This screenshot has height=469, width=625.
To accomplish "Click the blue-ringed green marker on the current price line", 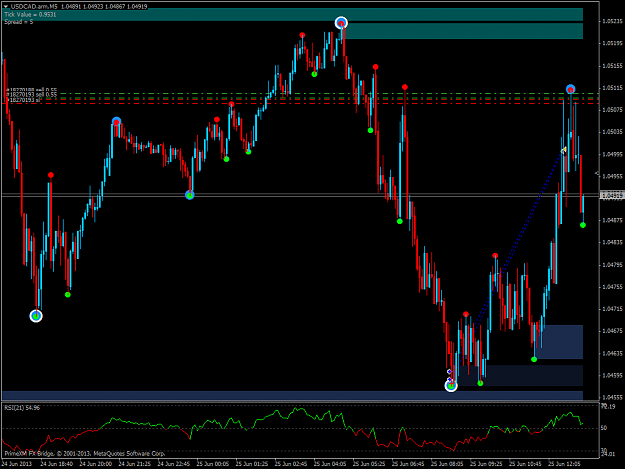I will [190, 195].
